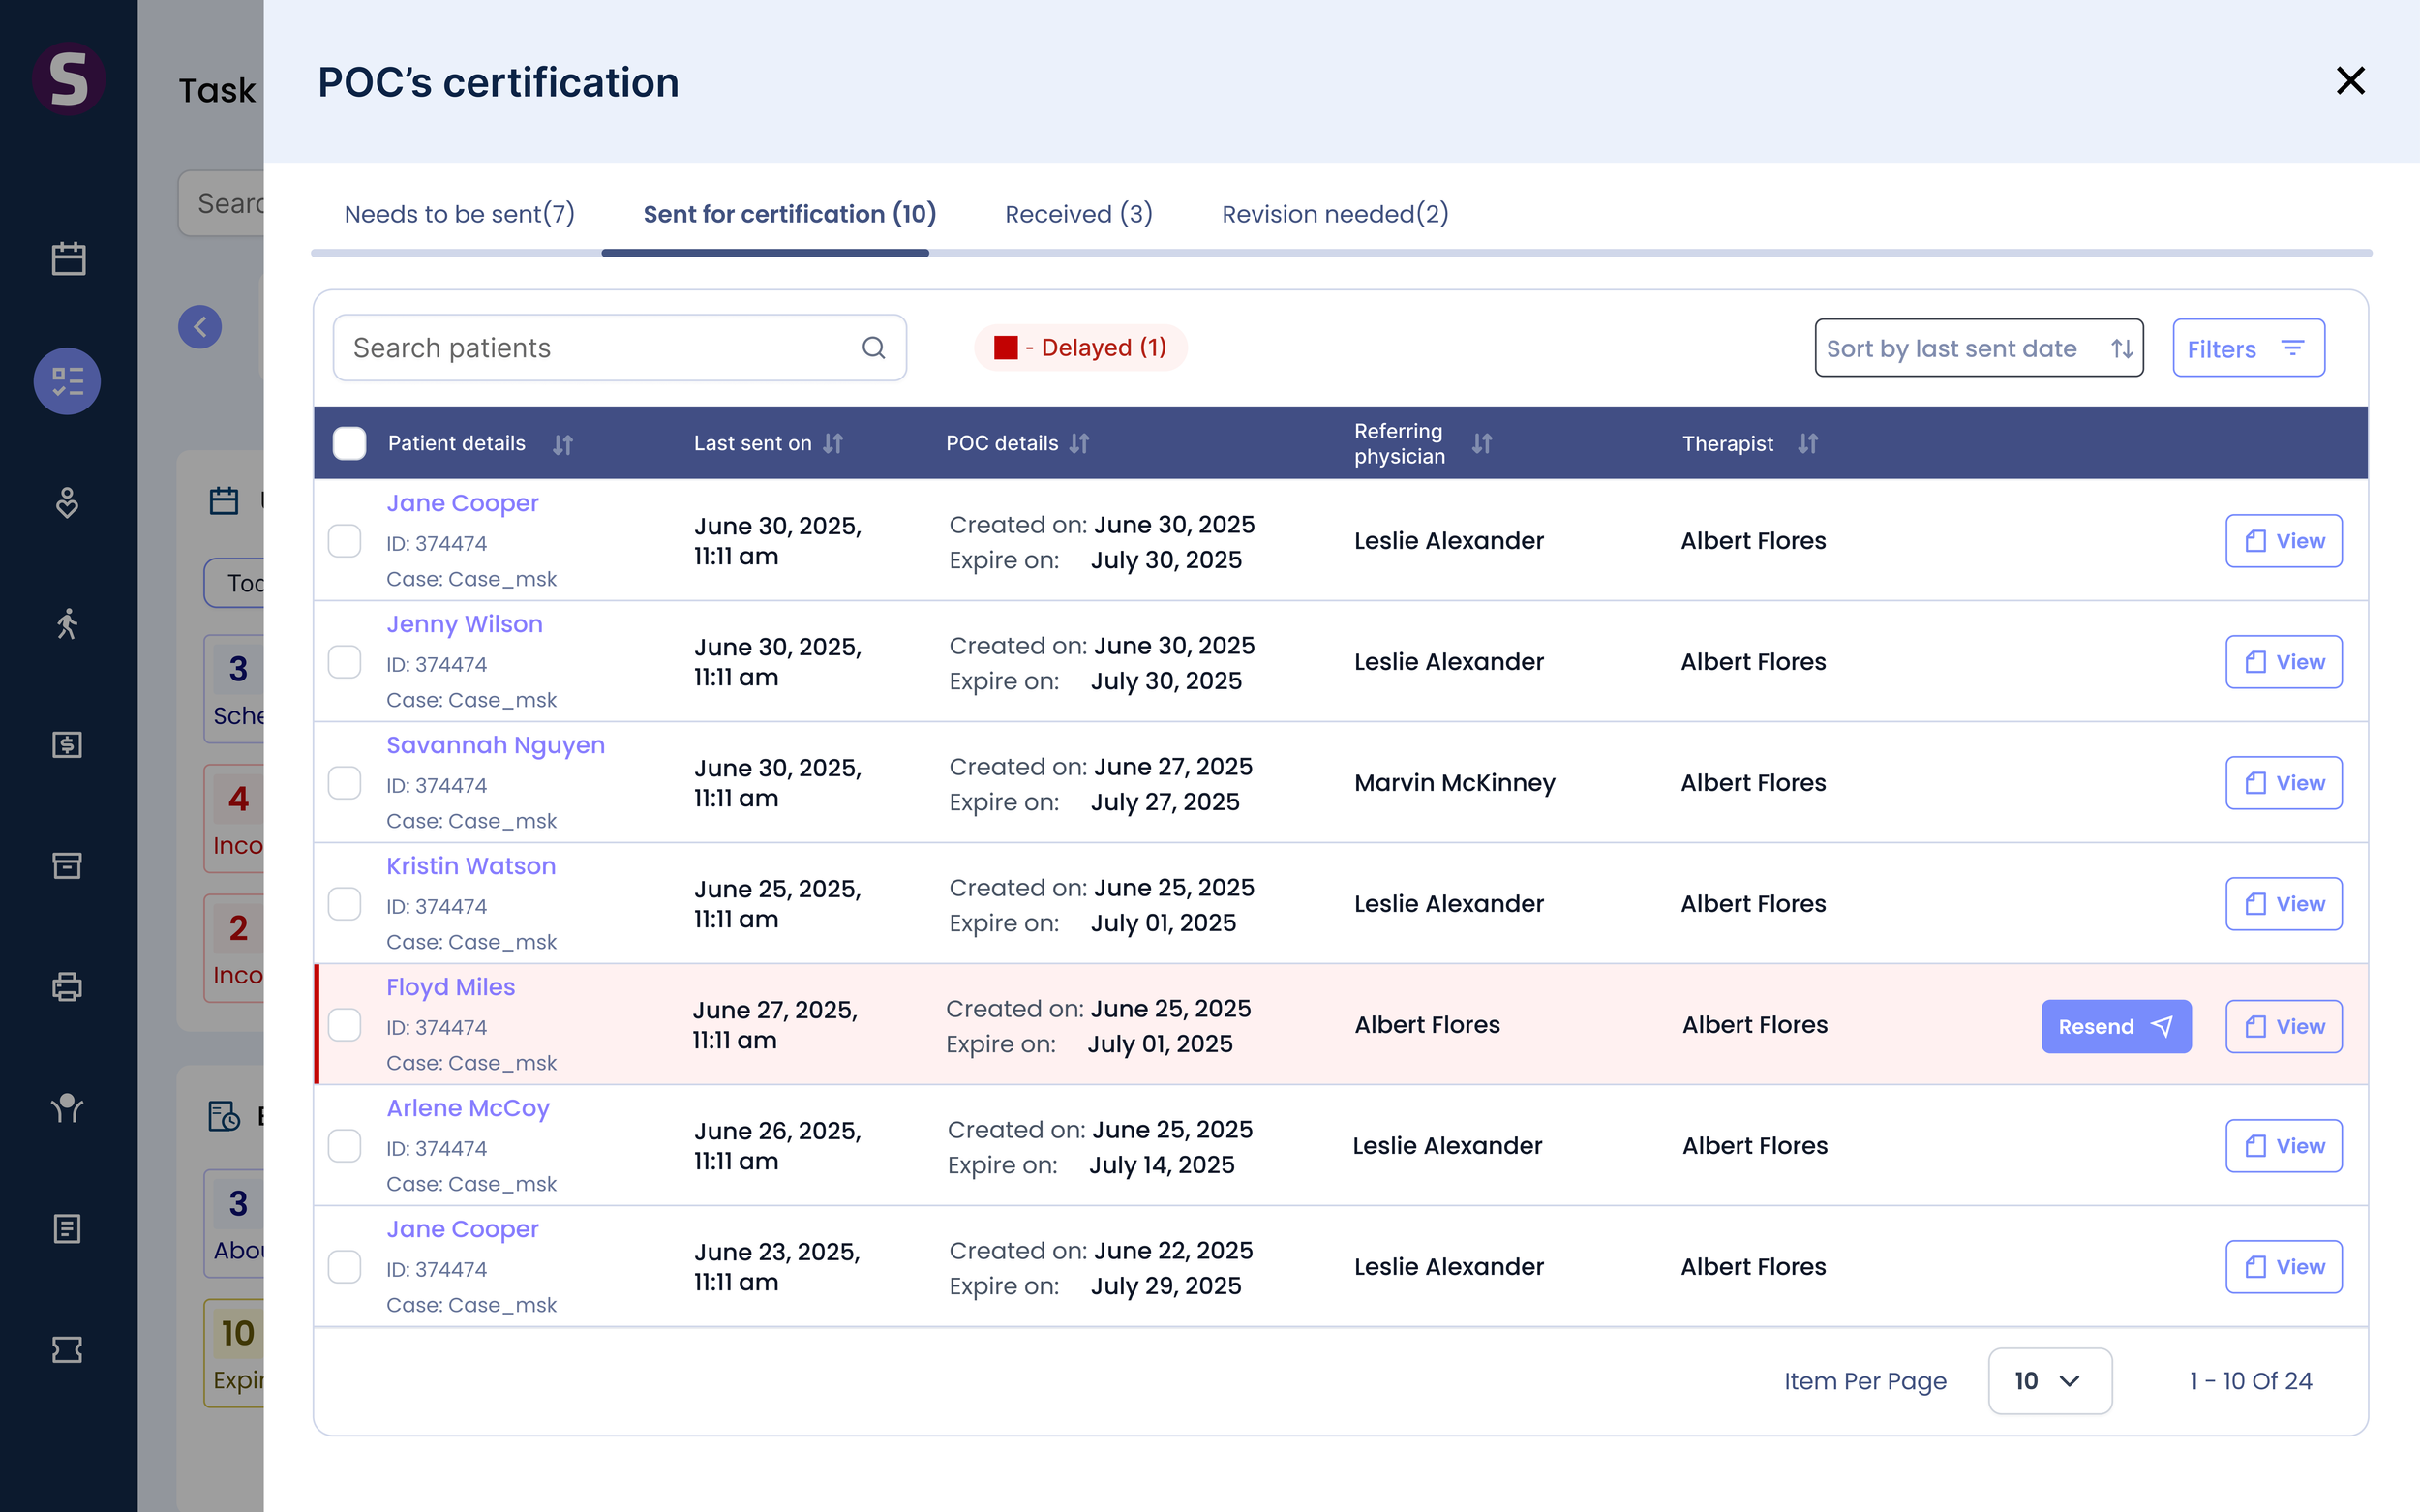Switch to Revision needed(2) tab
The height and width of the screenshot is (1512, 2420).
coord(1335,214)
